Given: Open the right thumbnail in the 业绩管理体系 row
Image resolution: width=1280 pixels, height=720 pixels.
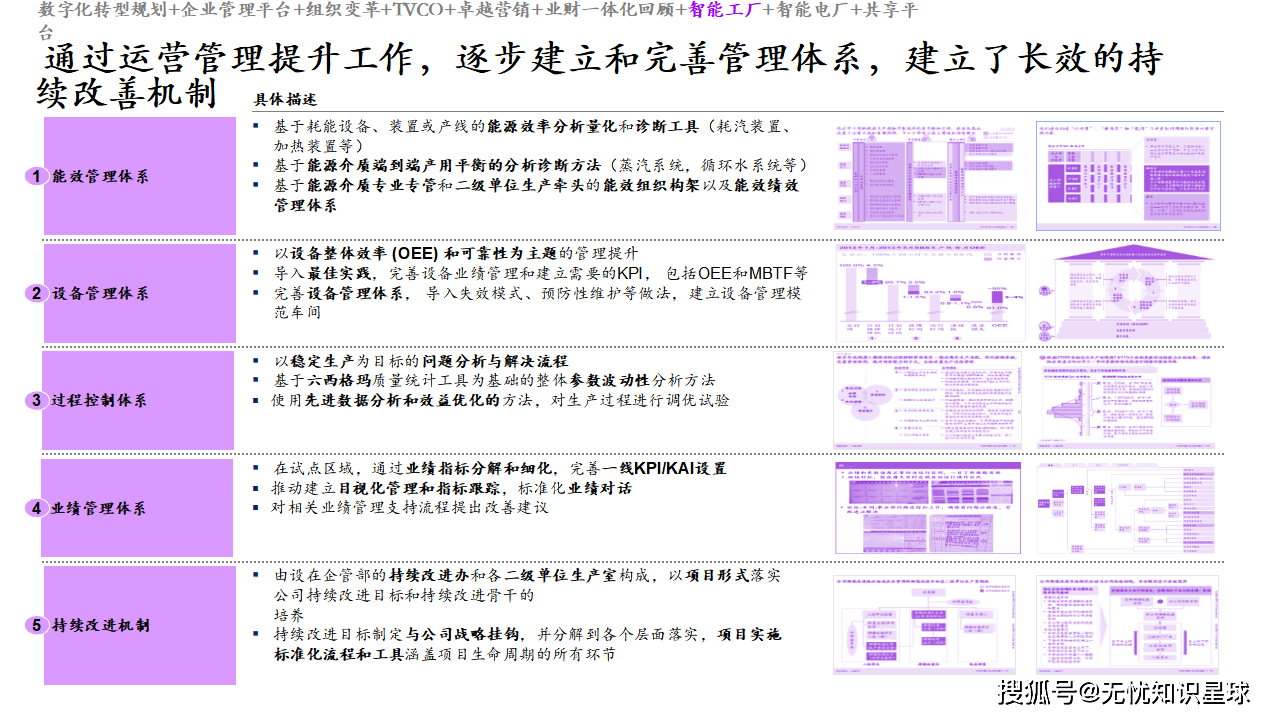Looking at the screenshot, I should point(1128,507).
